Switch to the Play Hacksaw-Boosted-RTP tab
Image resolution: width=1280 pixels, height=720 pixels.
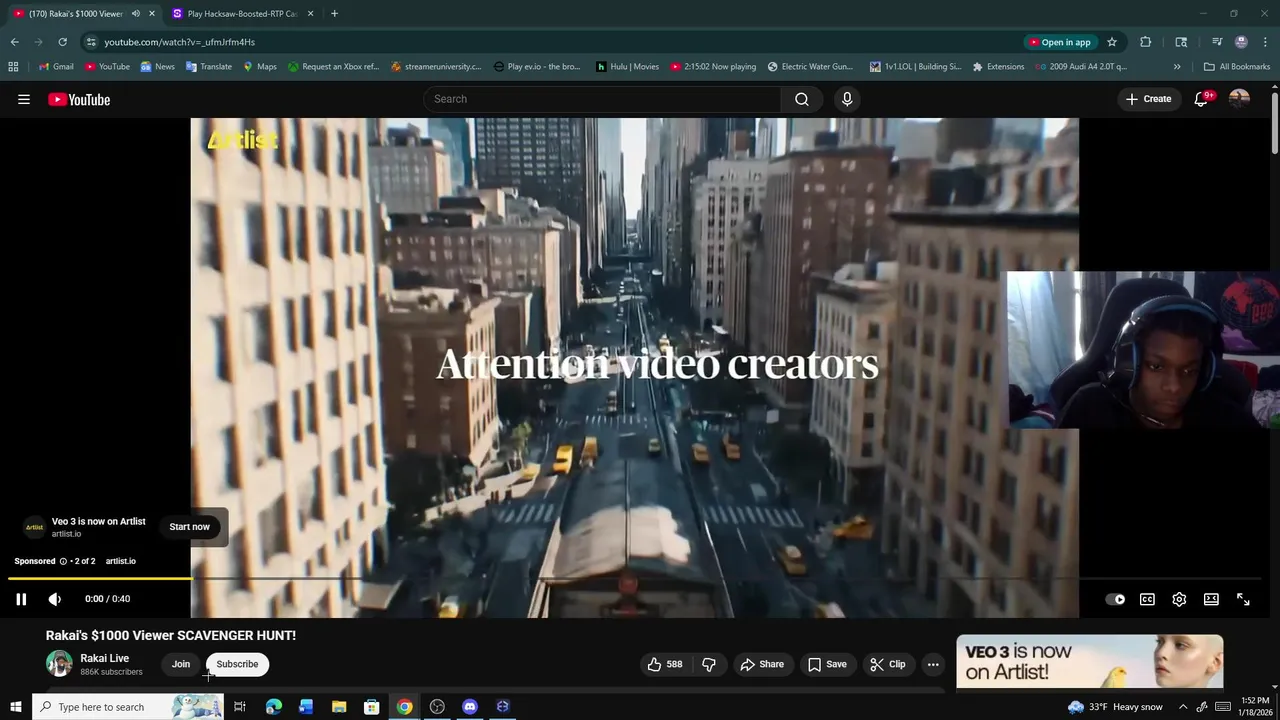click(242, 14)
